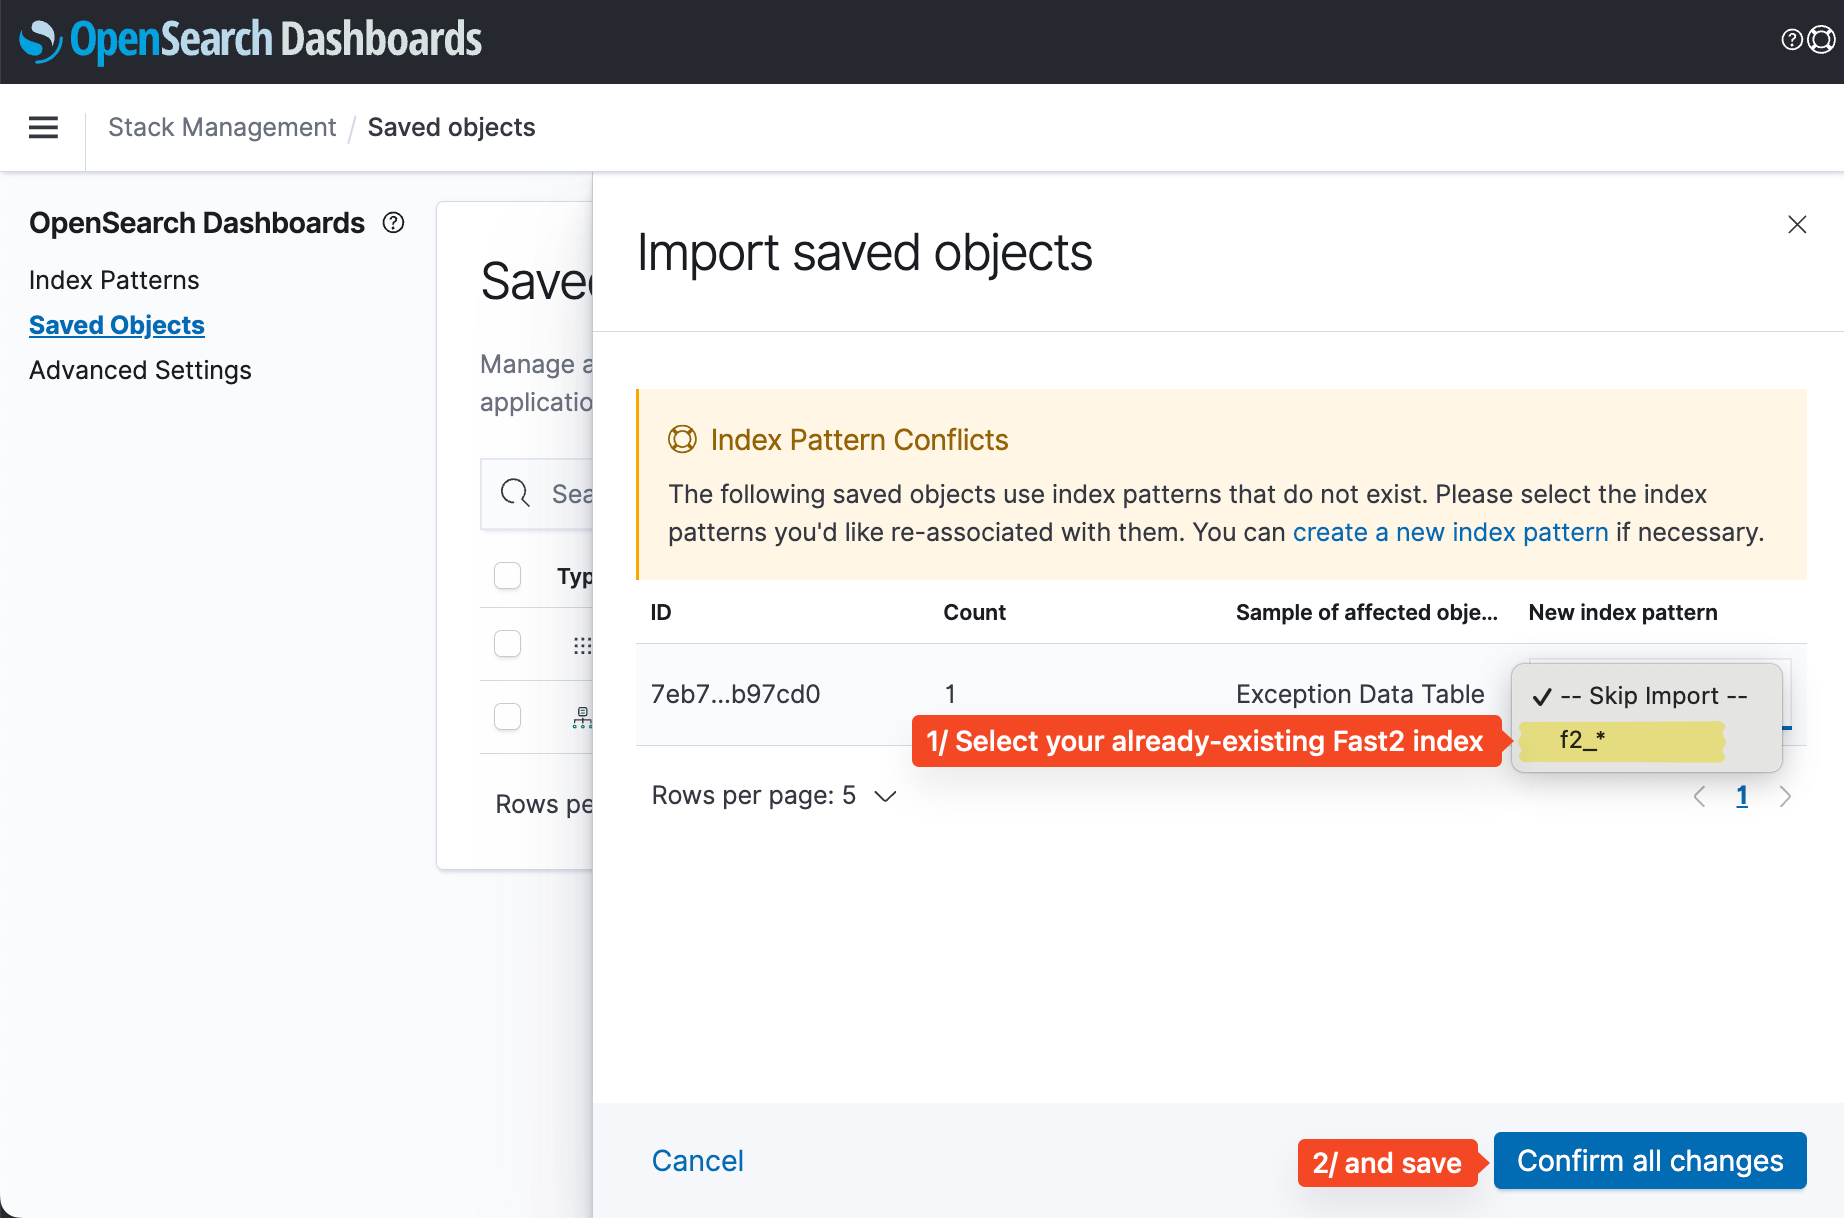Screen dimensions: 1844x1218
Task: Click the dashboard grid type icon
Action: pyautogui.click(x=583, y=645)
